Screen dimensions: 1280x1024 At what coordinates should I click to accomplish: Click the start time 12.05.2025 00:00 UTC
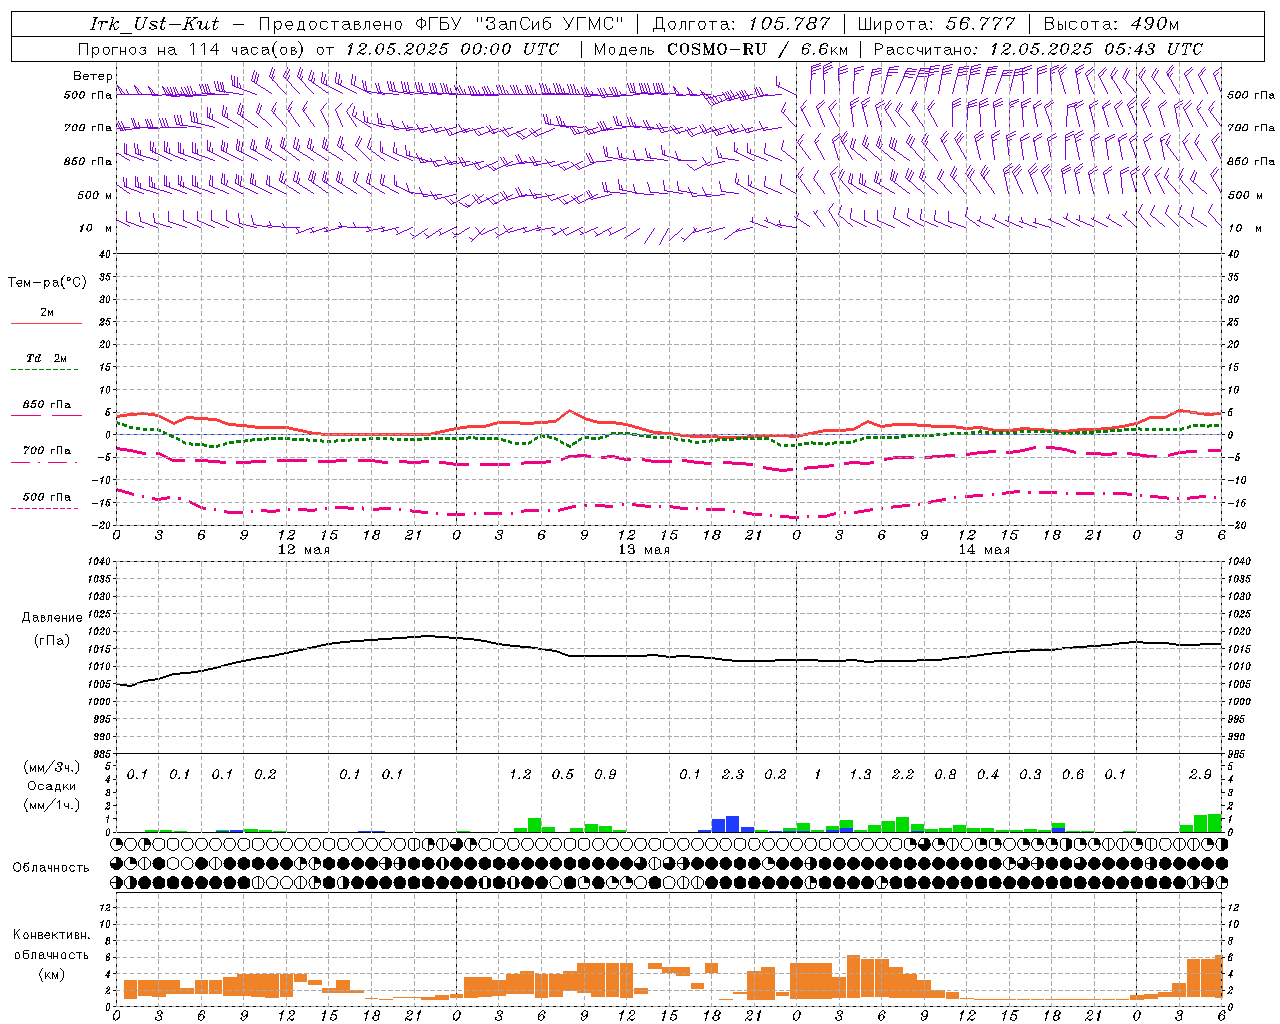pos(452,49)
